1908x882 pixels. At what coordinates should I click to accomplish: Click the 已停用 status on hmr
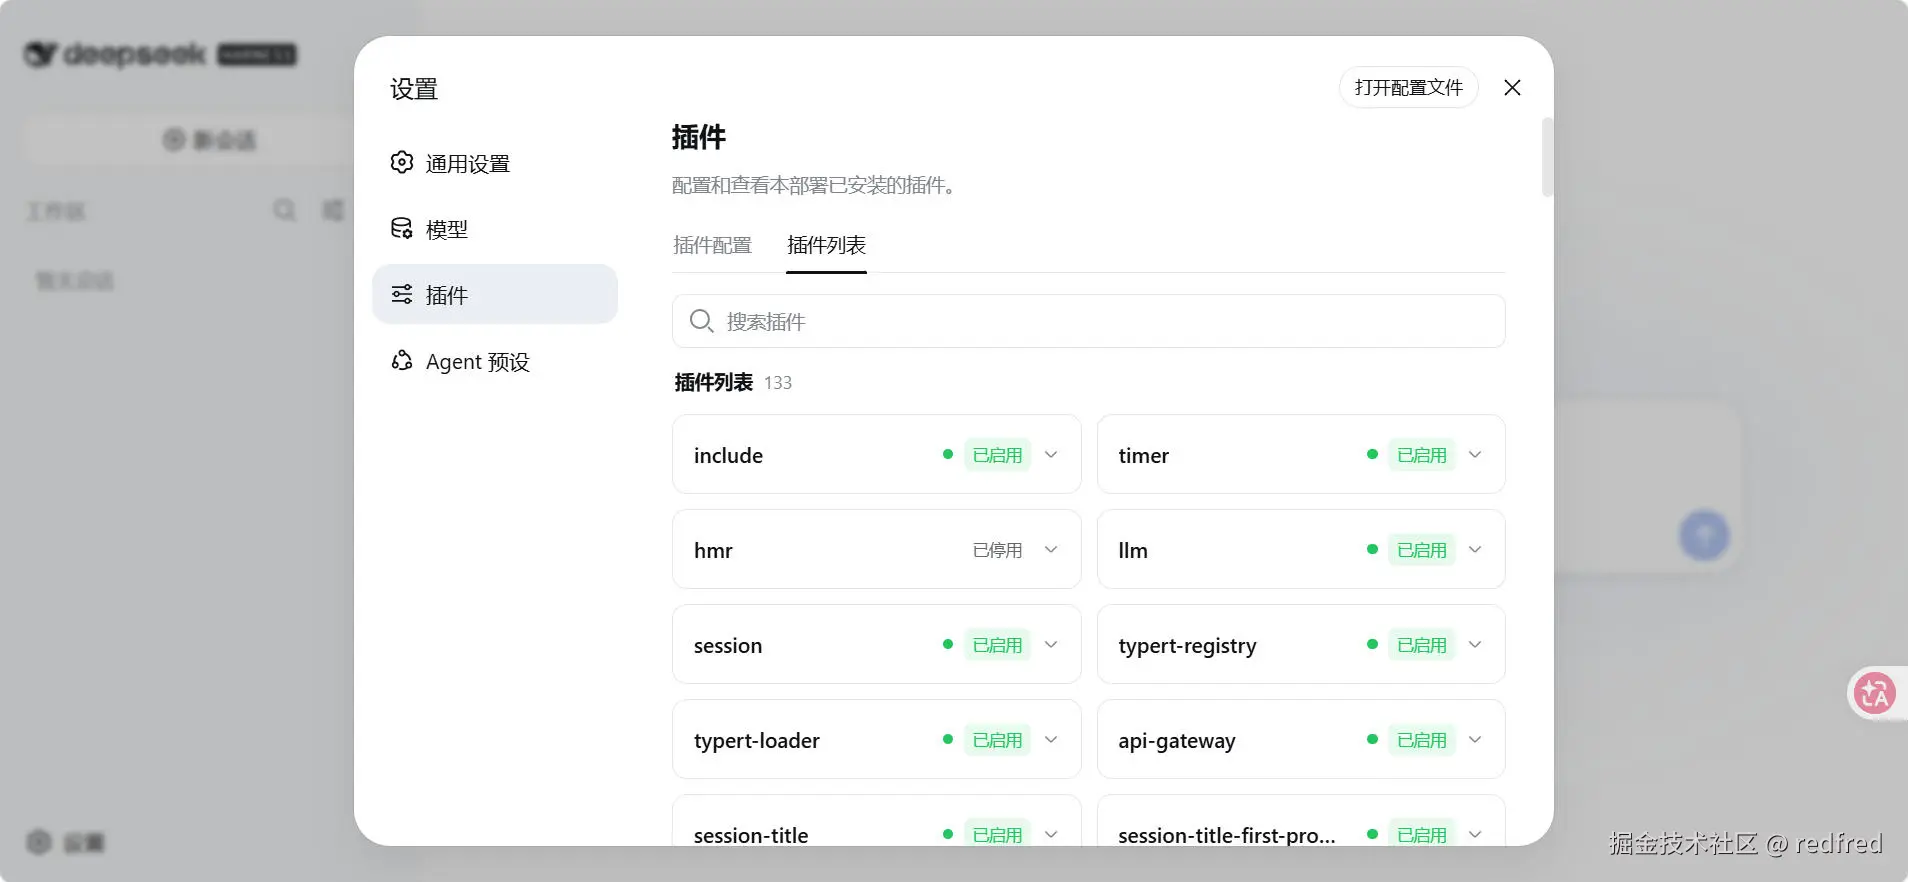[x=997, y=550]
